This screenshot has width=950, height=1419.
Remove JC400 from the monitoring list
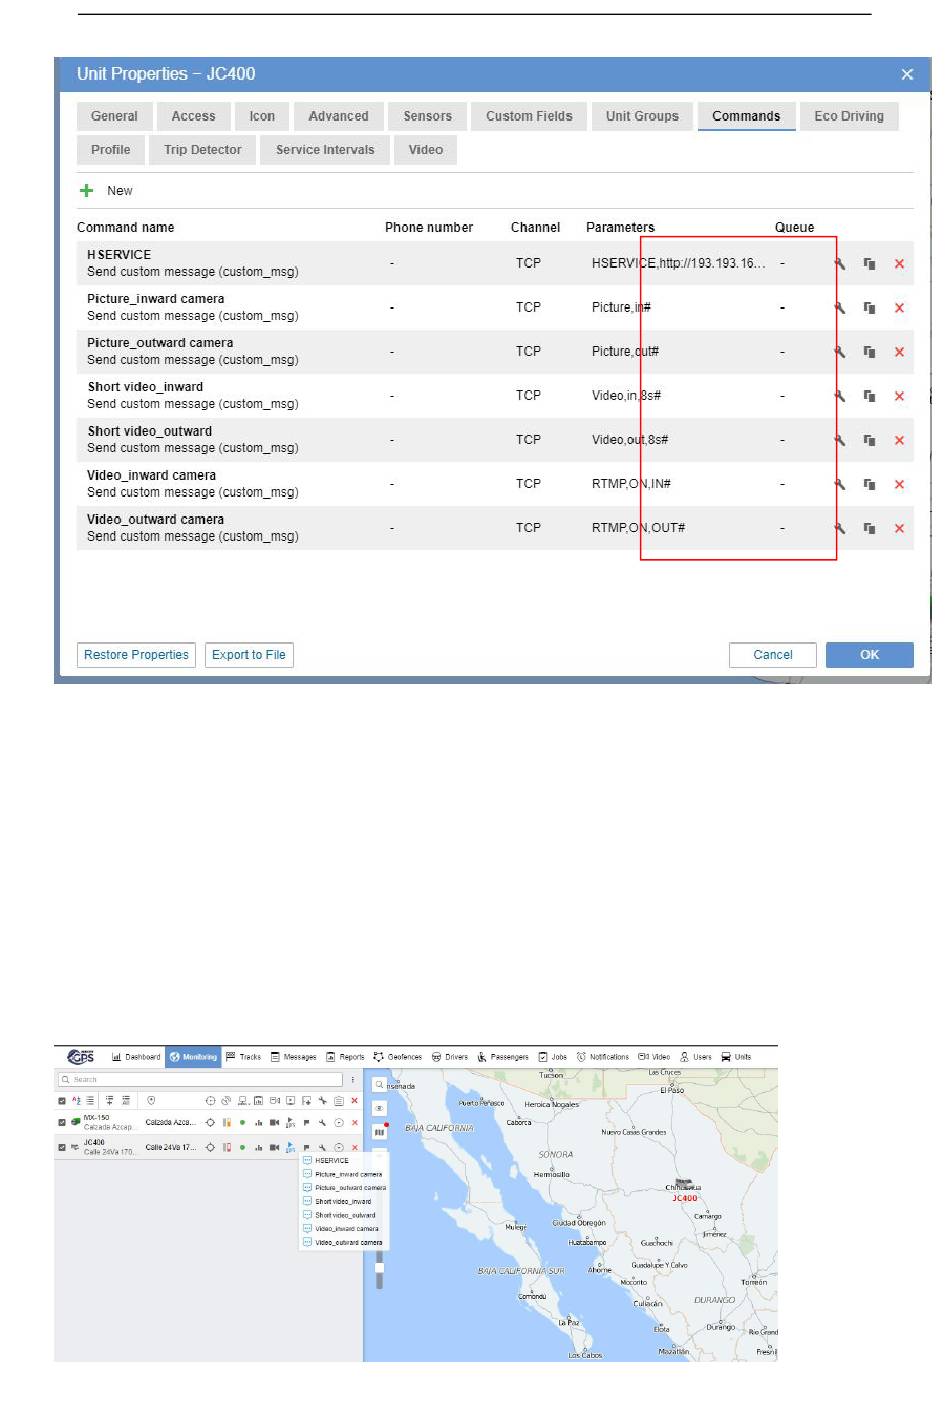click(354, 1147)
